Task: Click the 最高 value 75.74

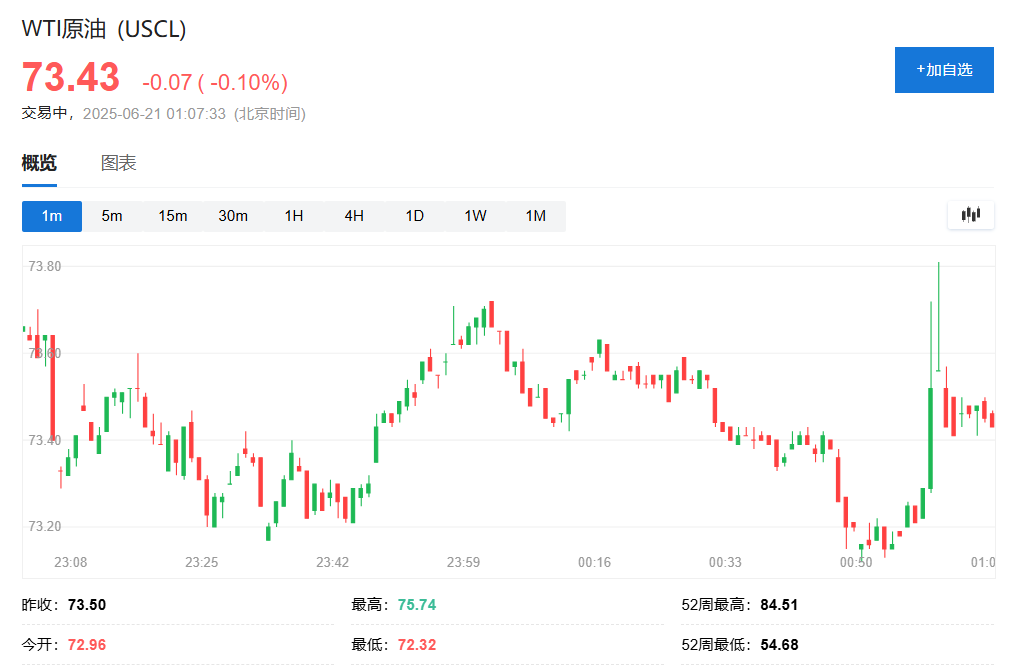Action: tap(416, 605)
